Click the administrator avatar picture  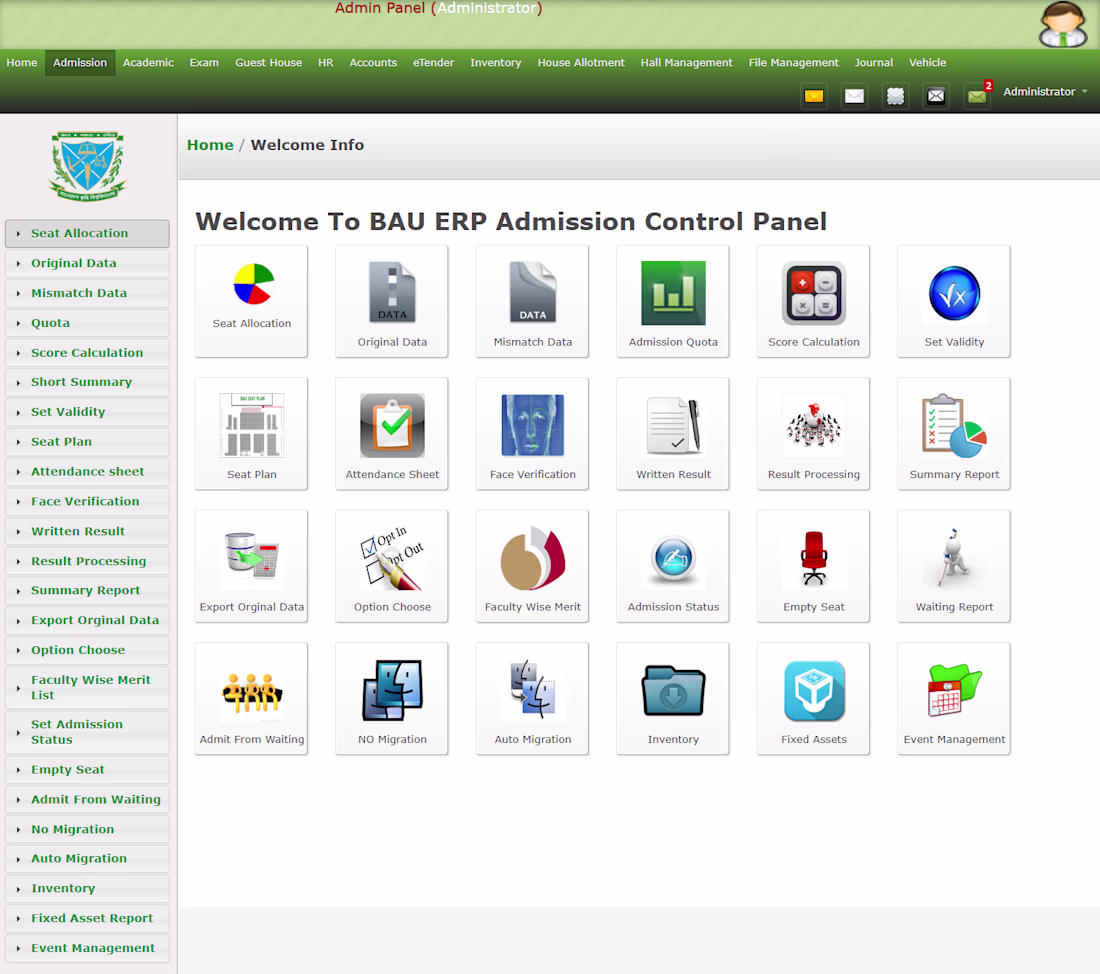coord(1063,25)
